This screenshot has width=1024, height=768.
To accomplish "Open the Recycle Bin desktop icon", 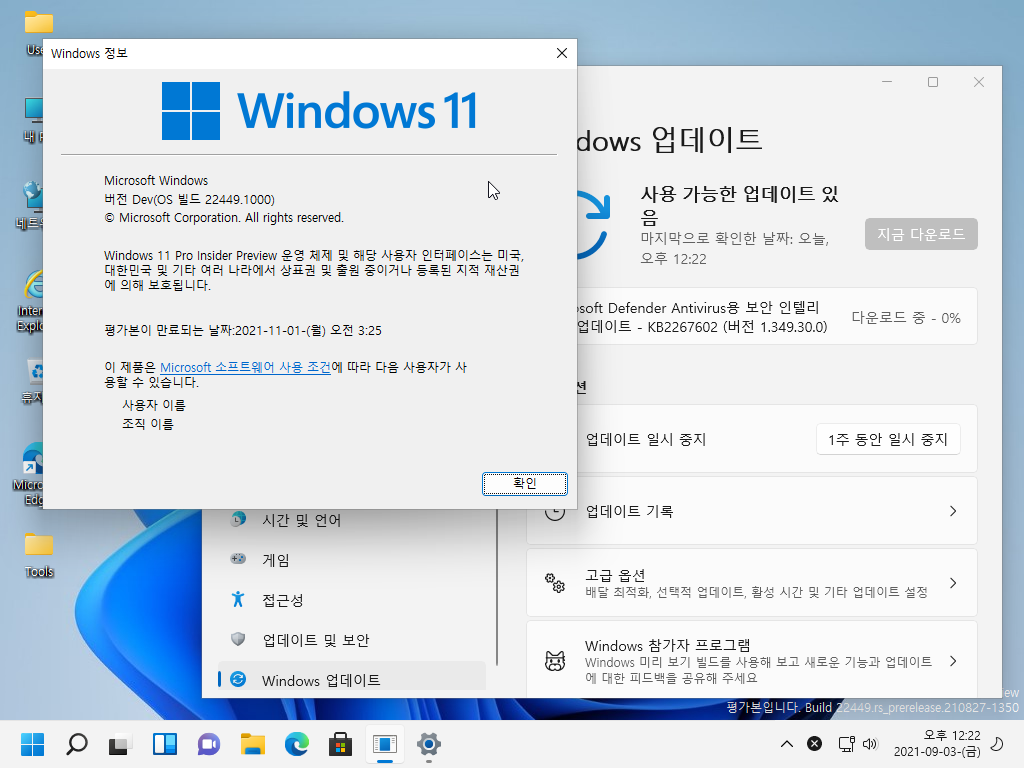I will (x=32, y=382).
